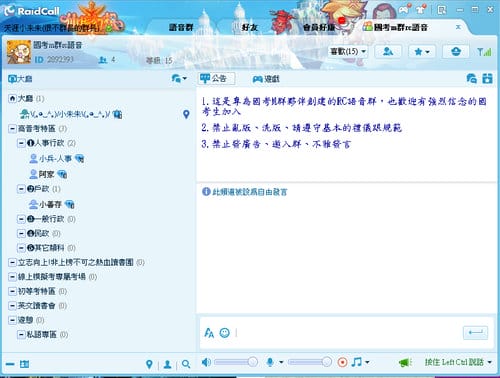Click badge icon next to 小蕃存
Viewport: 500px width, 378px height.
pyautogui.click(x=70, y=204)
